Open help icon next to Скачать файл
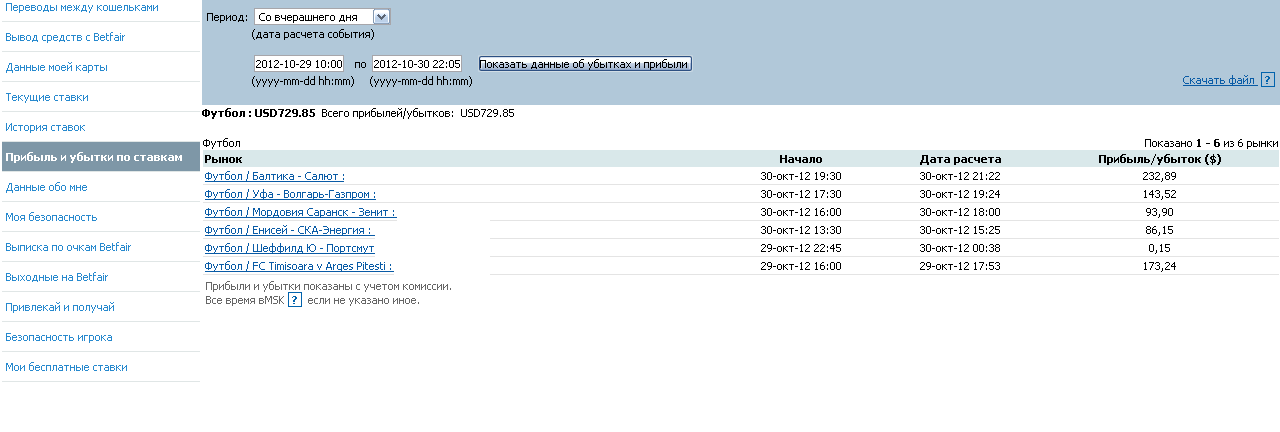The width and height of the screenshot is (1280, 432). click(x=1268, y=80)
